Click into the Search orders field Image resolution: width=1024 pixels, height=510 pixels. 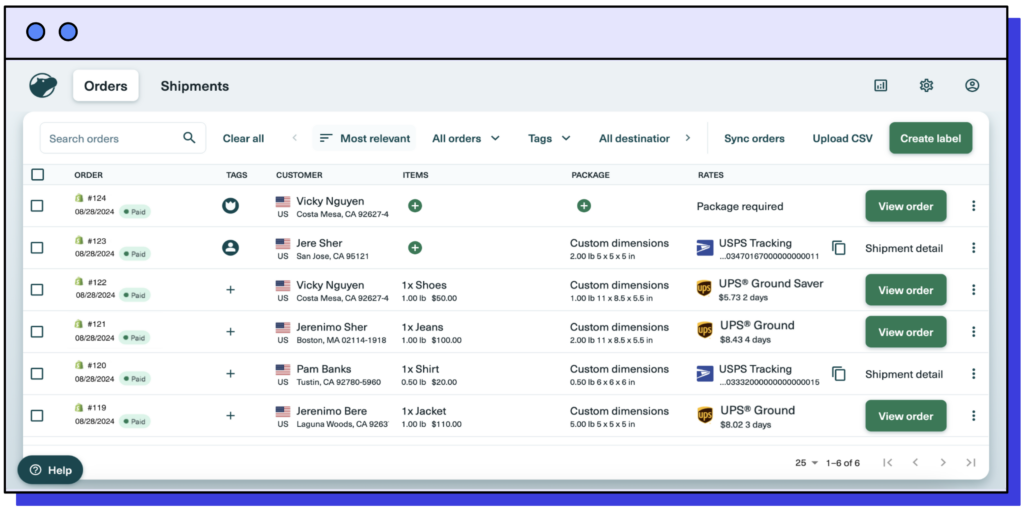coord(110,139)
